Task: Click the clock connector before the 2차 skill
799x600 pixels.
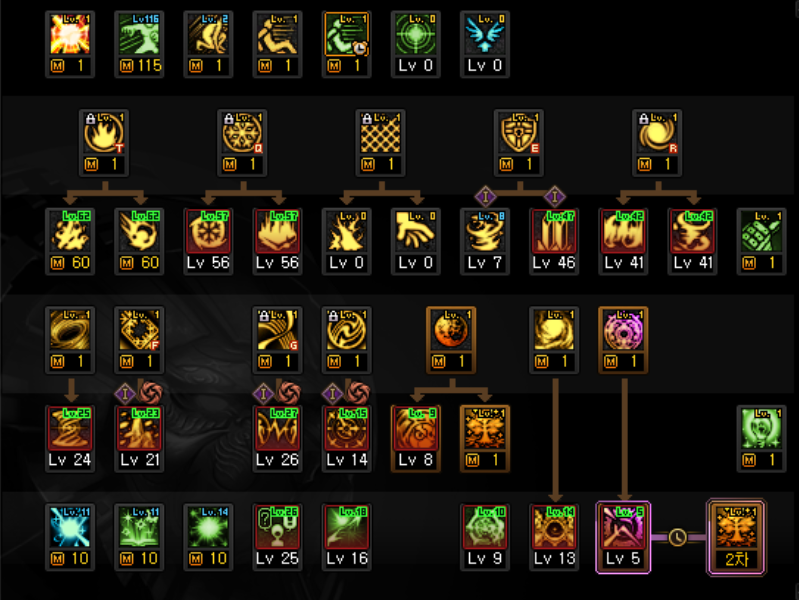Action: click(678, 537)
